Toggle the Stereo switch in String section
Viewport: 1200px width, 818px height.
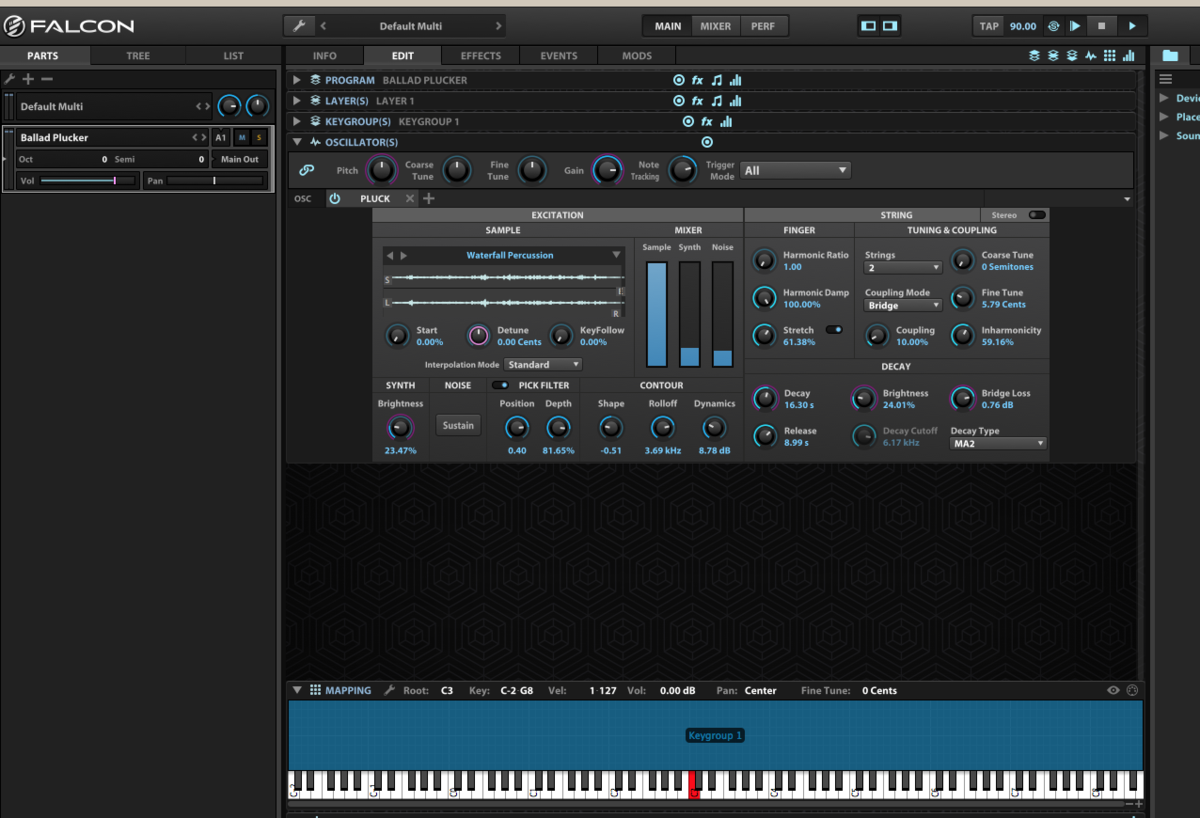pos(1037,215)
